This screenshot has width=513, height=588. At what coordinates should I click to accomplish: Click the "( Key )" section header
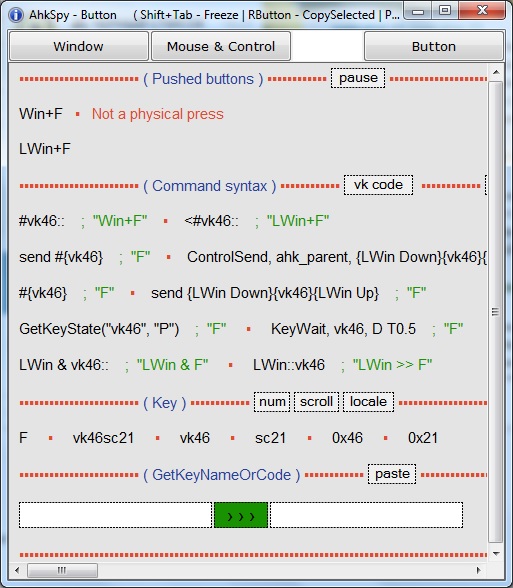164,403
